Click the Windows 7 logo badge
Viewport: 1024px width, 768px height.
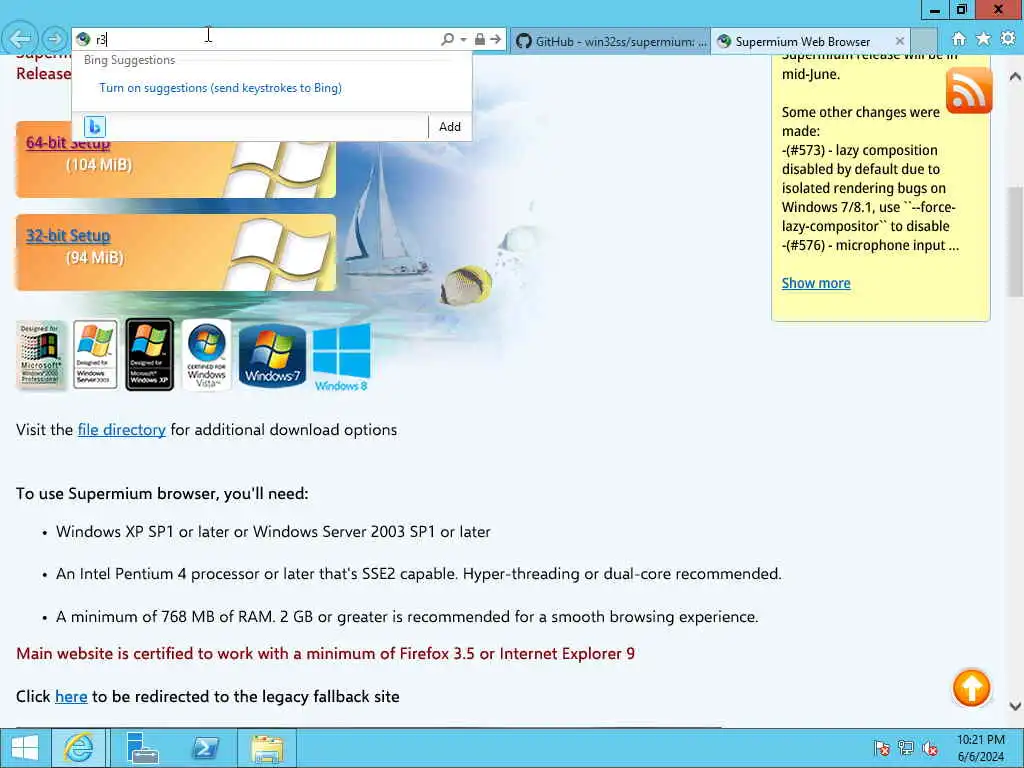[272, 356]
